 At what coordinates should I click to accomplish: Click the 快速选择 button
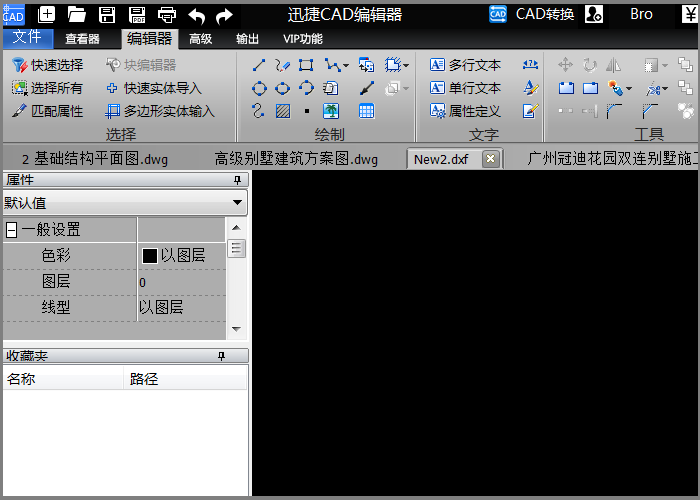coord(47,65)
